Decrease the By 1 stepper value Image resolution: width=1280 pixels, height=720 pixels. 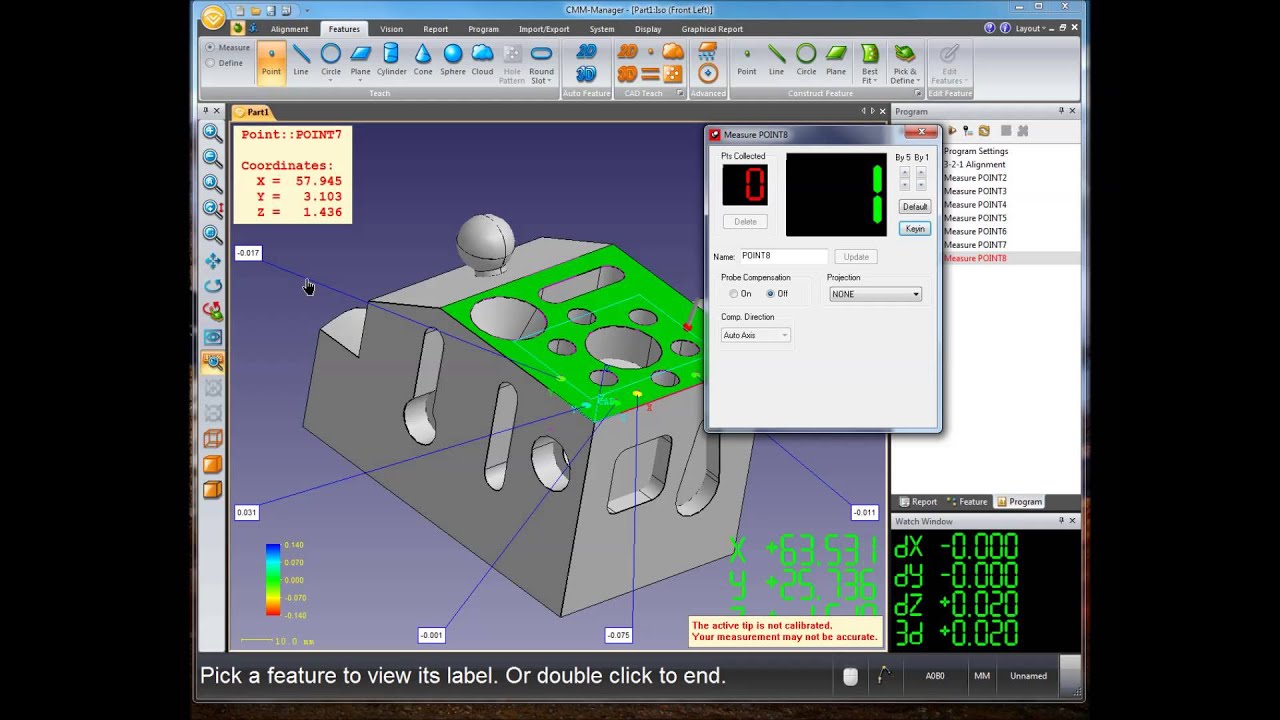tap(920, 185)
